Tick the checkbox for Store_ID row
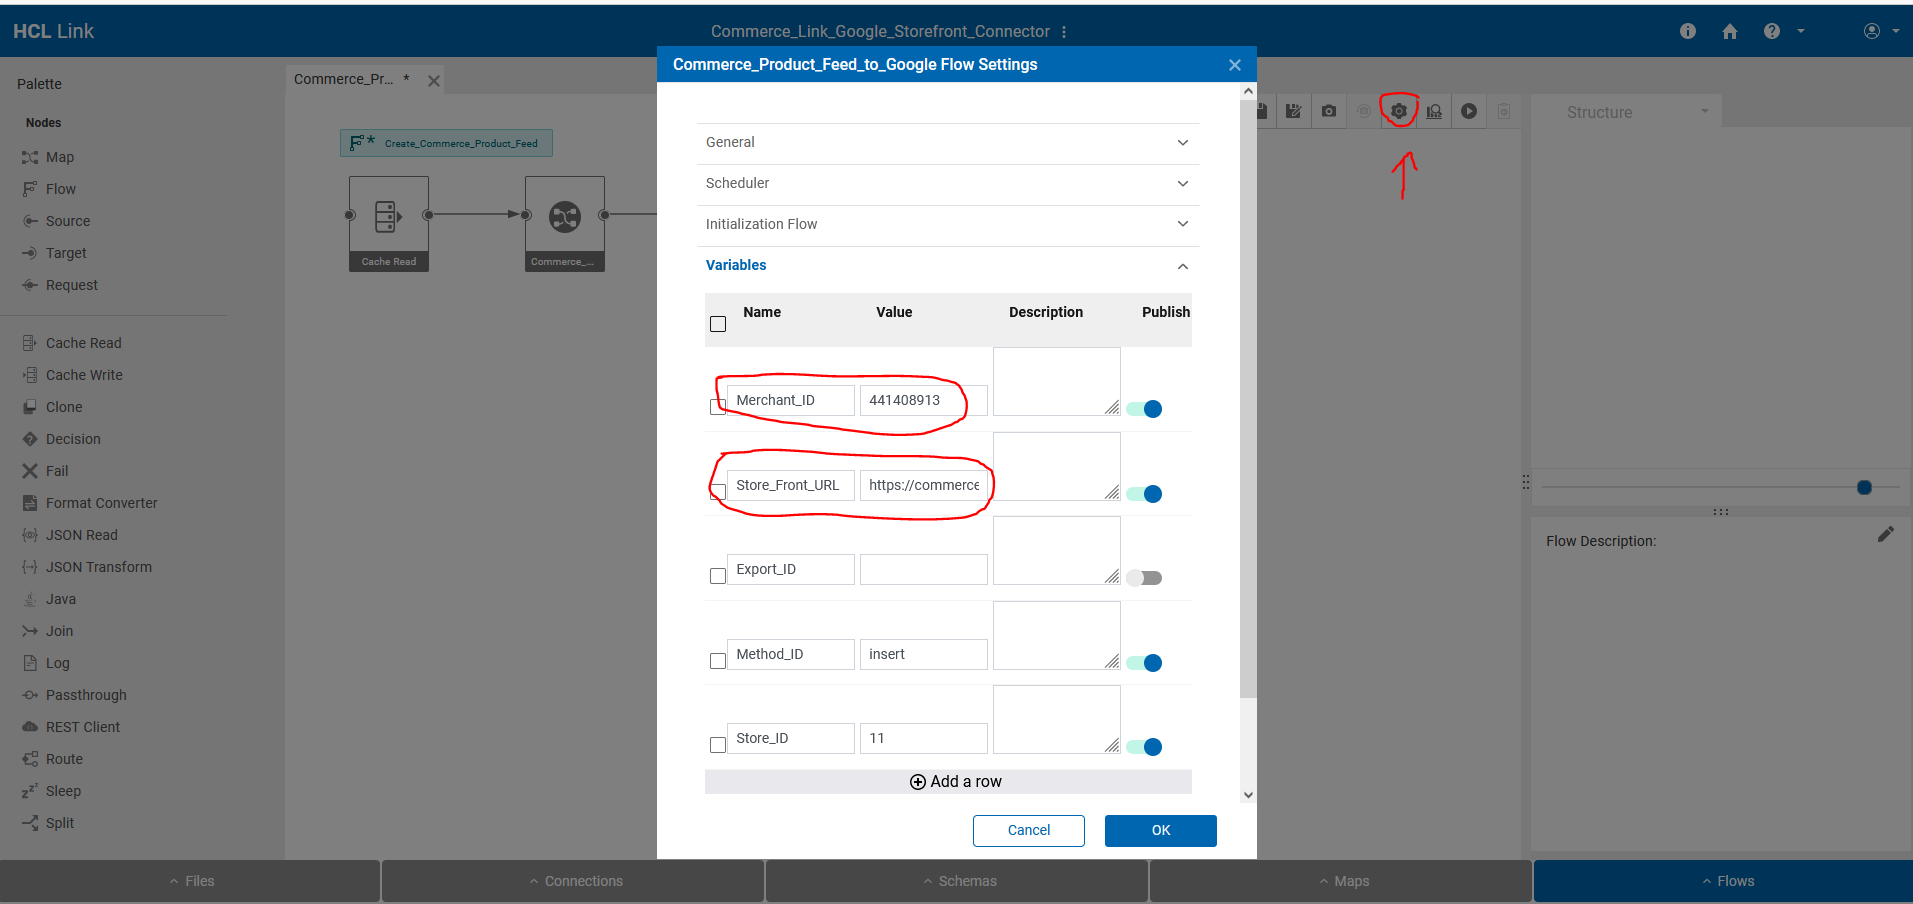1913x904 pixels. 718,745
